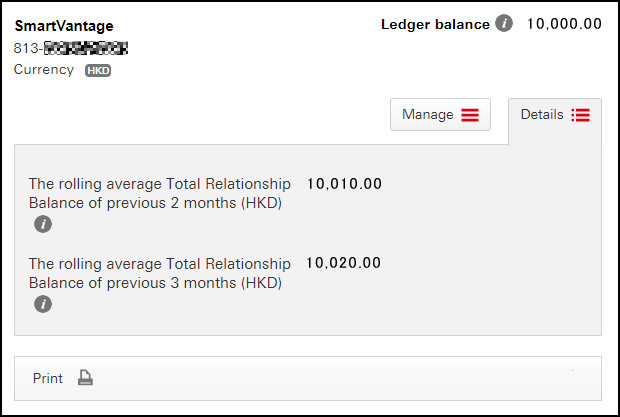Click the 10,010.00 rolling average value
The width and height of the screenshot is (620, 417).
tap(344, 183)
